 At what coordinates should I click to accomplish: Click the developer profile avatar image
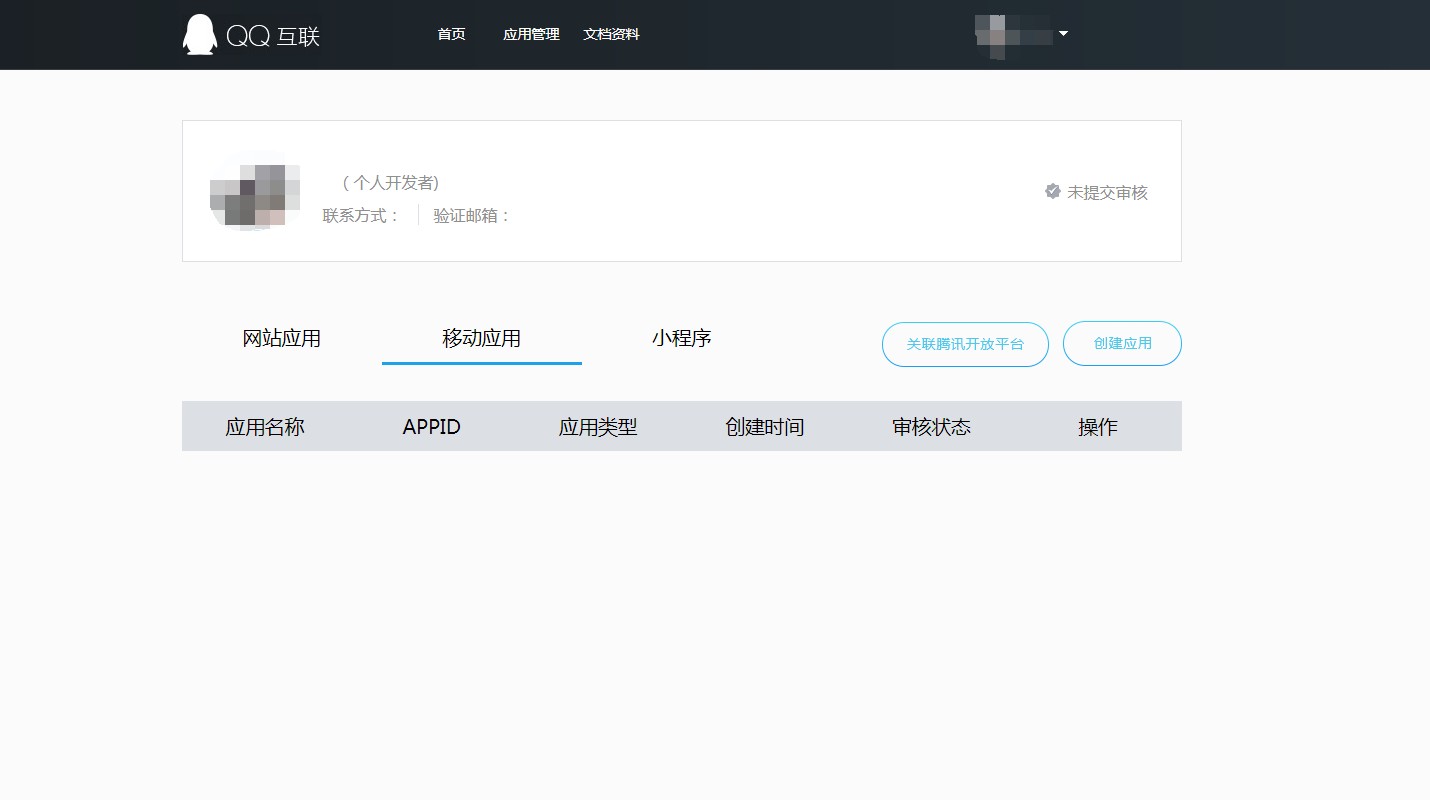[255, 190]
